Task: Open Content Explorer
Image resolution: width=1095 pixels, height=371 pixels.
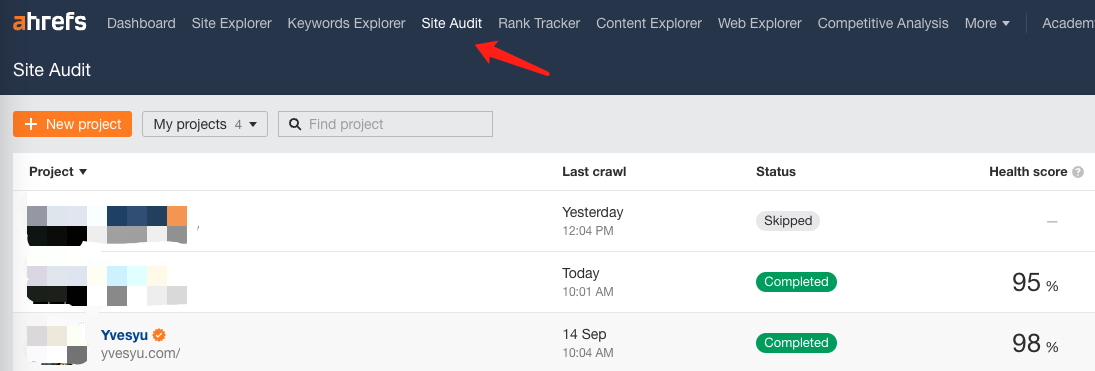Action: click(649, 23)
